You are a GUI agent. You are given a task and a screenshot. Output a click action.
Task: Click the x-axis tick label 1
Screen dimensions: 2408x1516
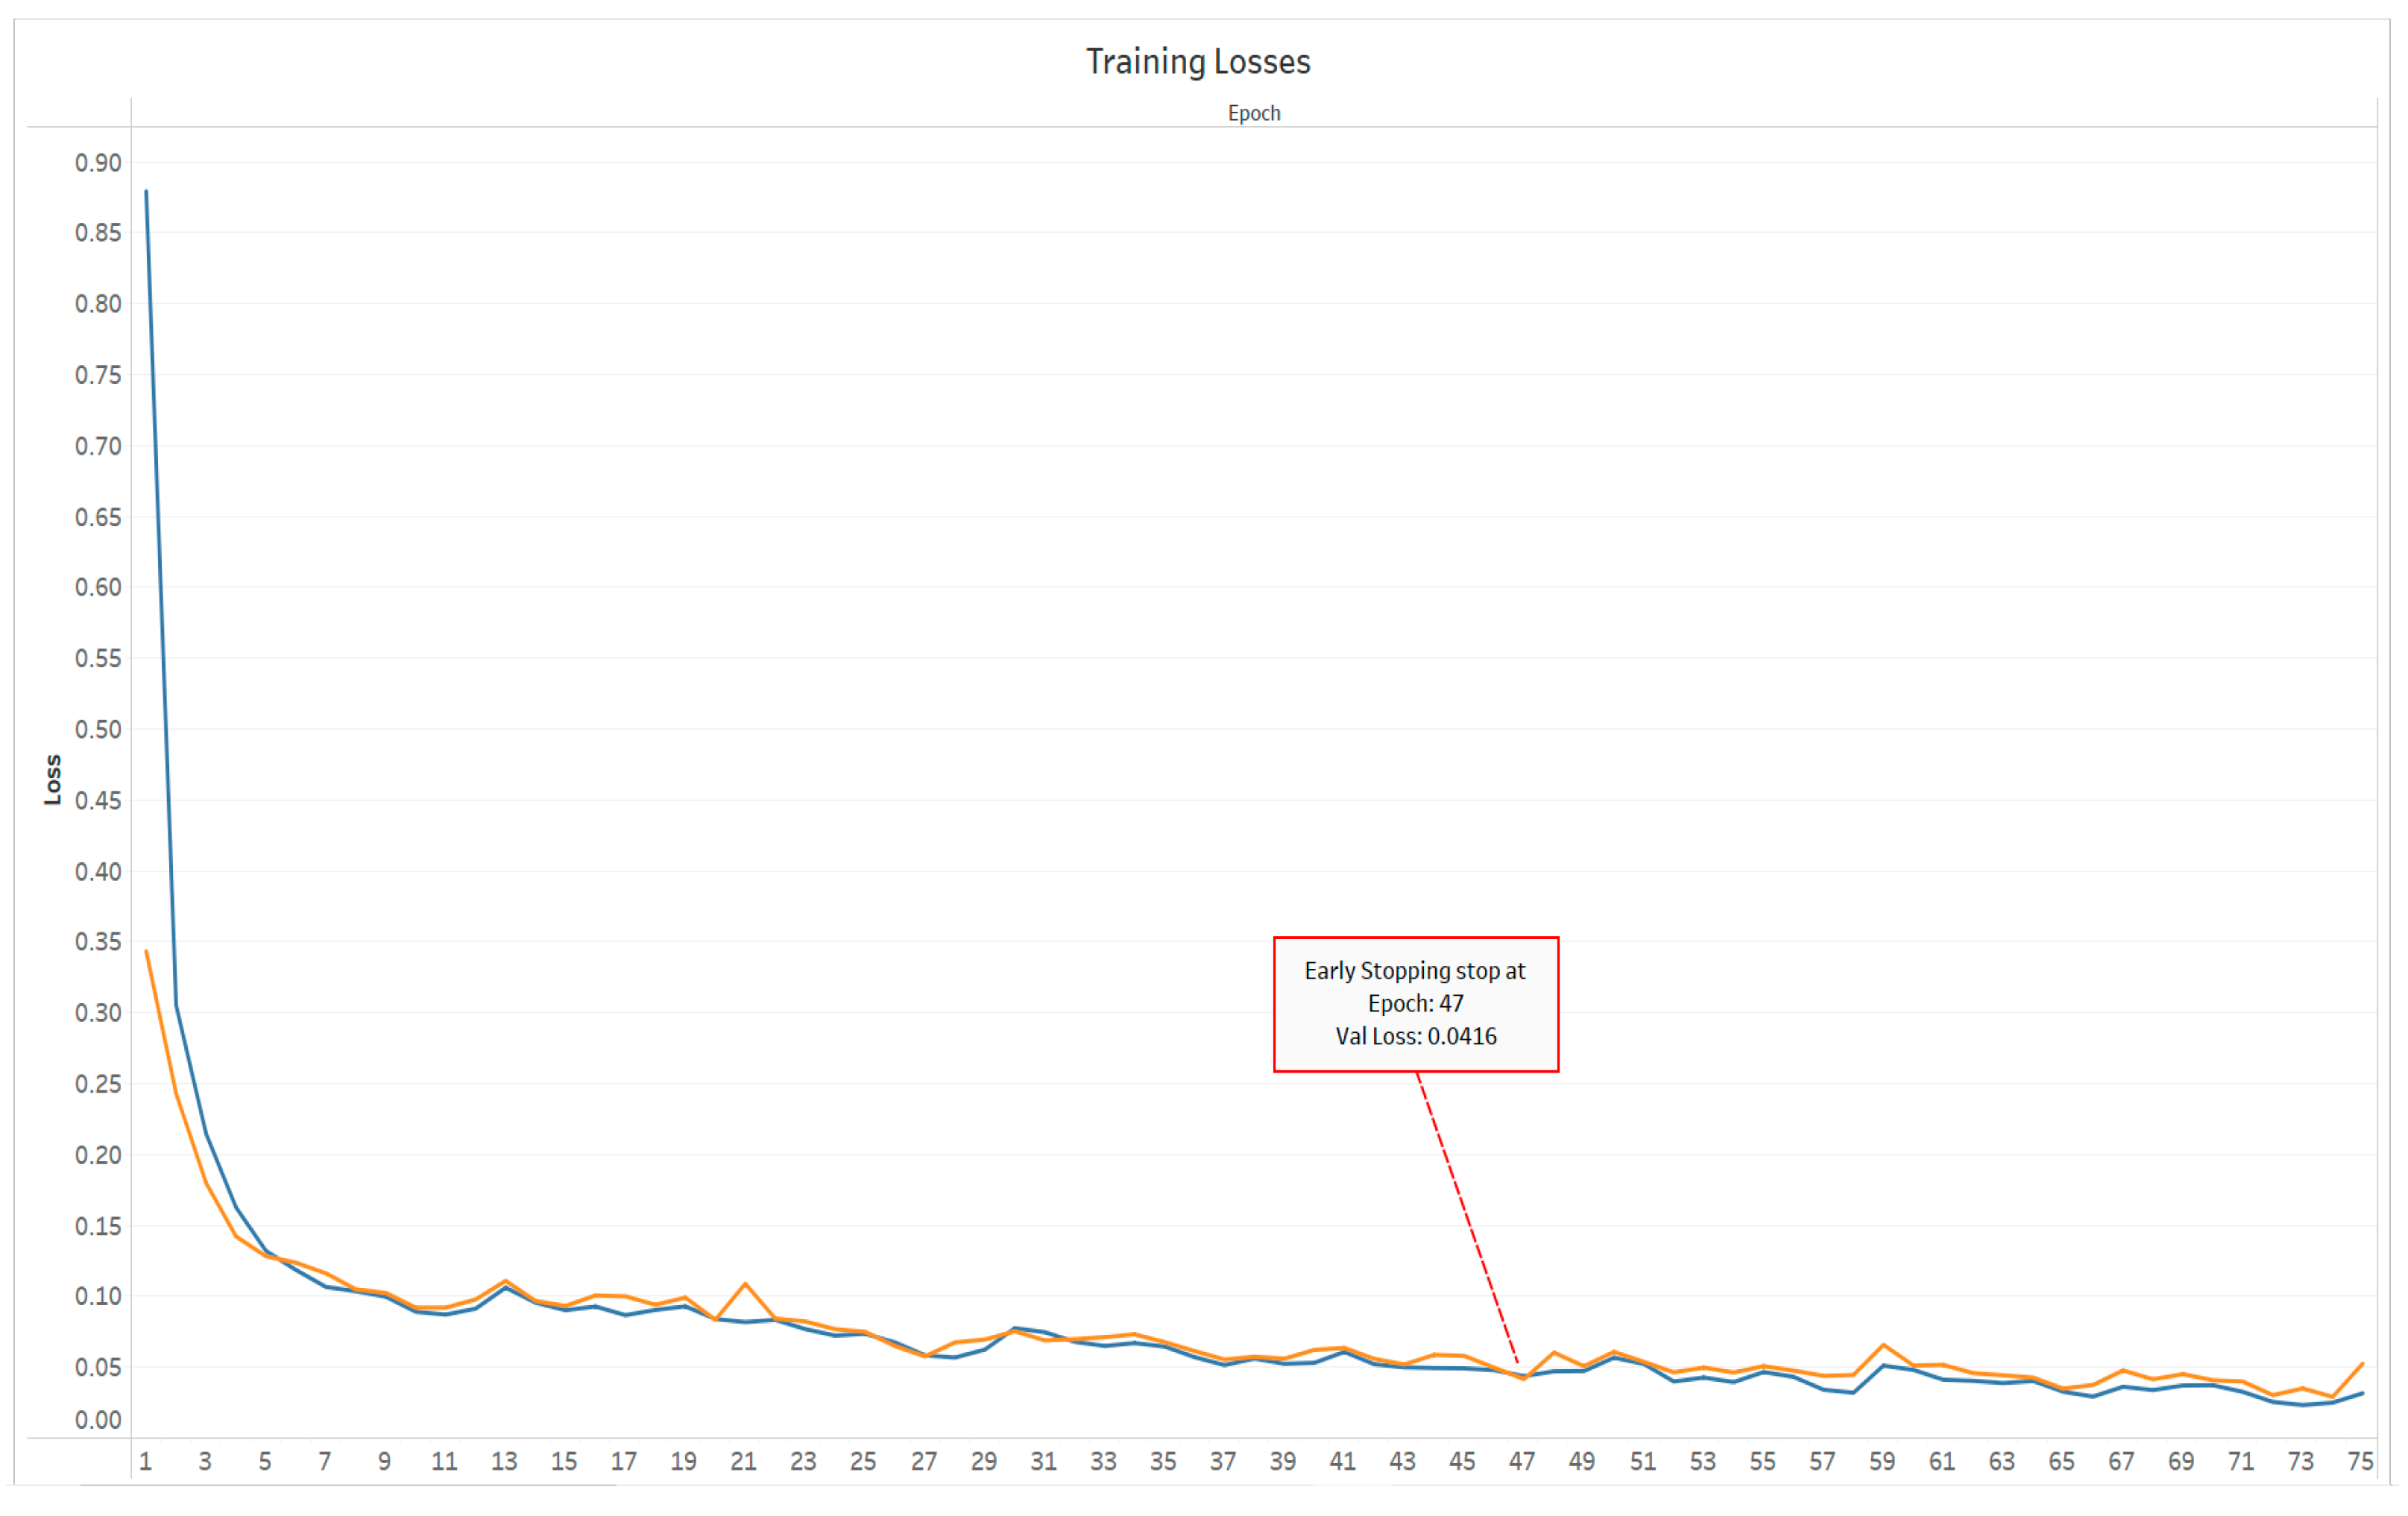[x=146, y=1461]
